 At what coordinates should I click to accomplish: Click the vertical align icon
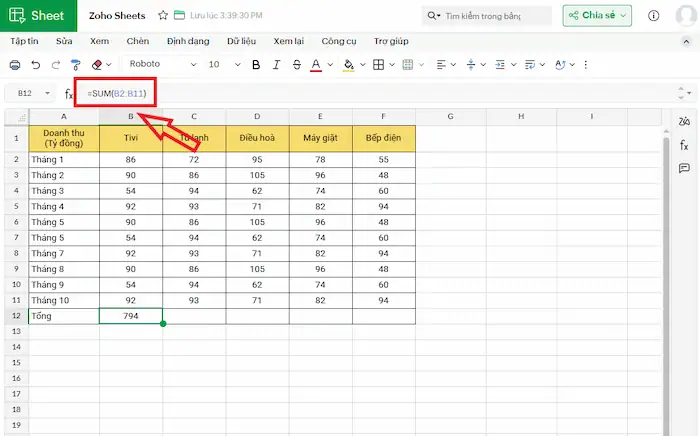pos(471,65)
